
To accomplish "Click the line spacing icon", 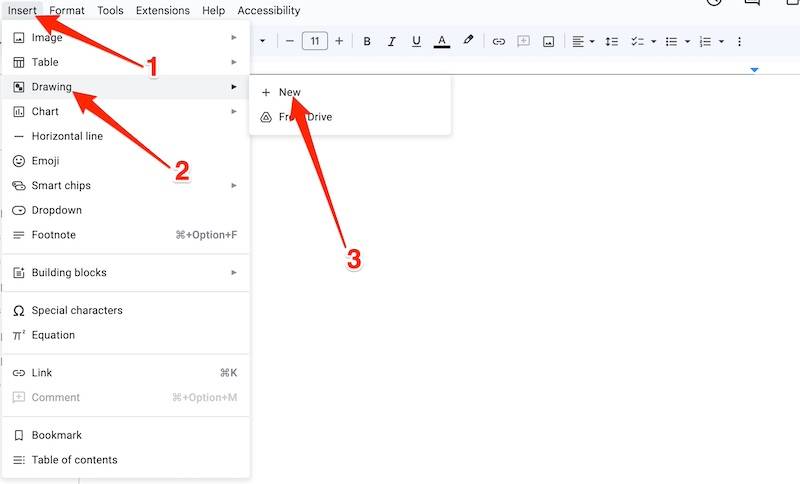I will (611, 41).
